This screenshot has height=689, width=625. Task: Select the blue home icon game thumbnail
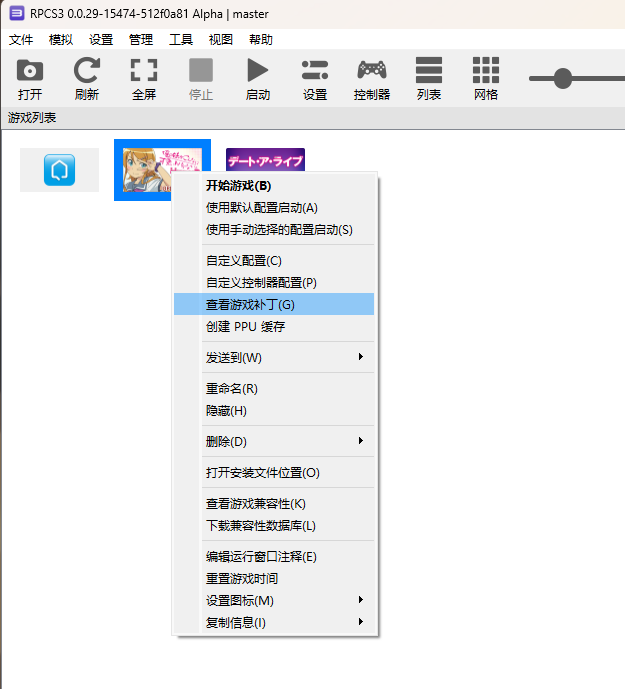[59, 170]
